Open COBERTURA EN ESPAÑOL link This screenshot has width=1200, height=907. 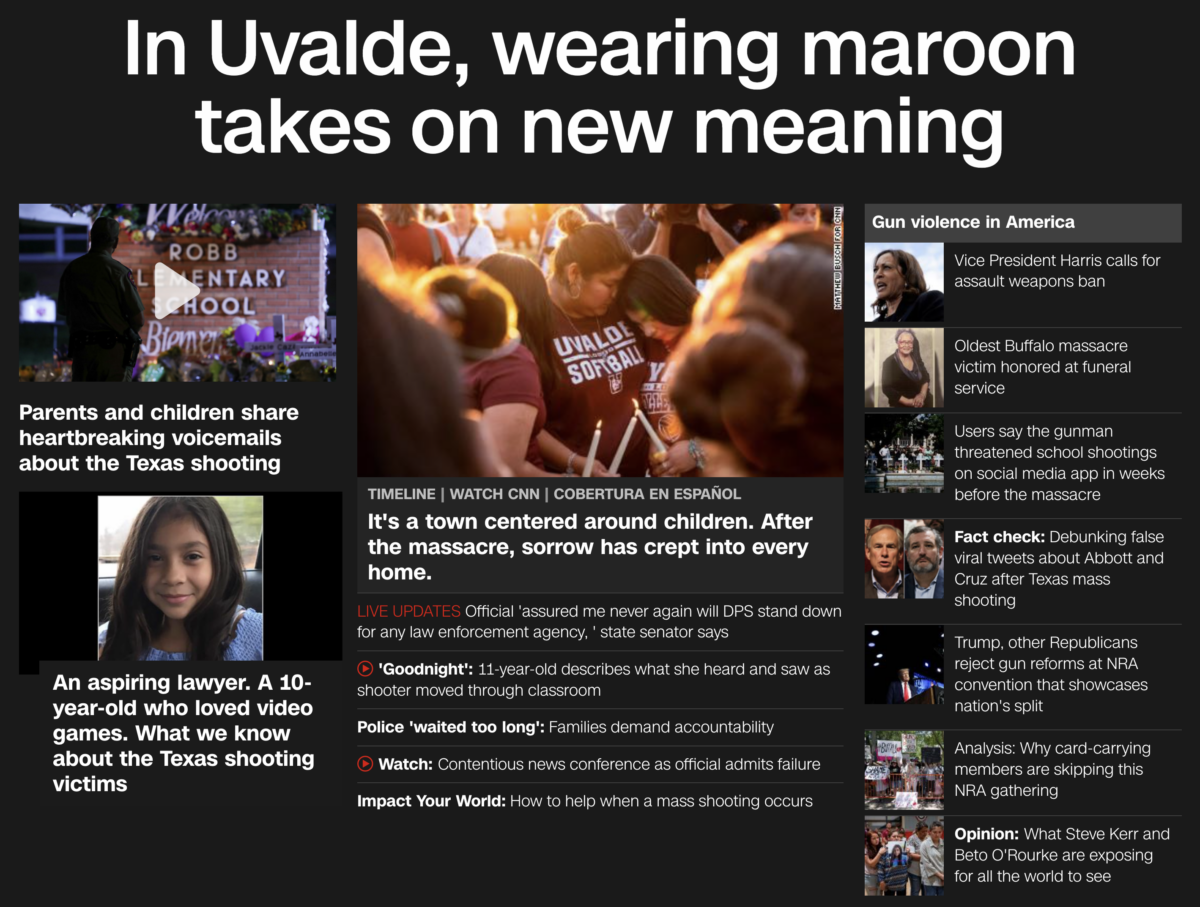tap(647, 494)
